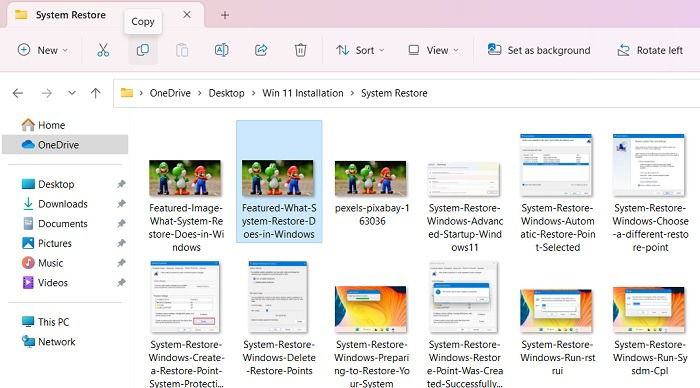Click the Rotate left button

click(x=650, y=50)
